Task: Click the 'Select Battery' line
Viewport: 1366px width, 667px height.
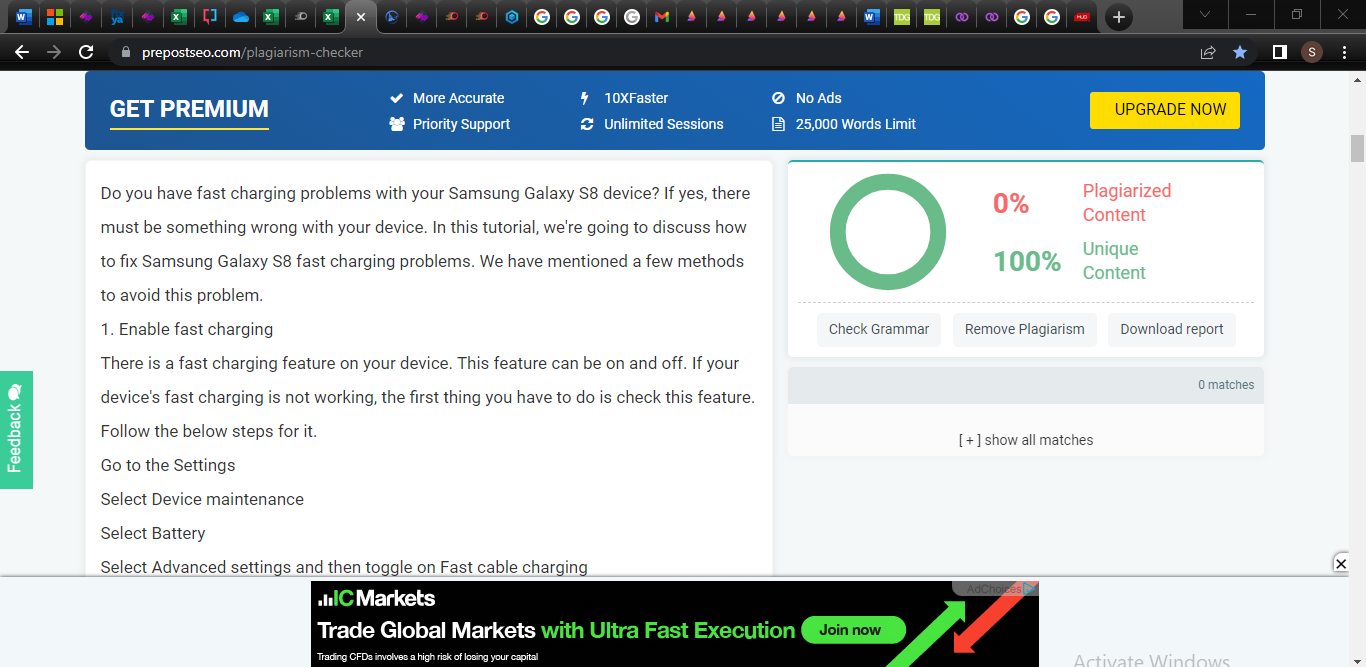Action: tap(153, 533)
